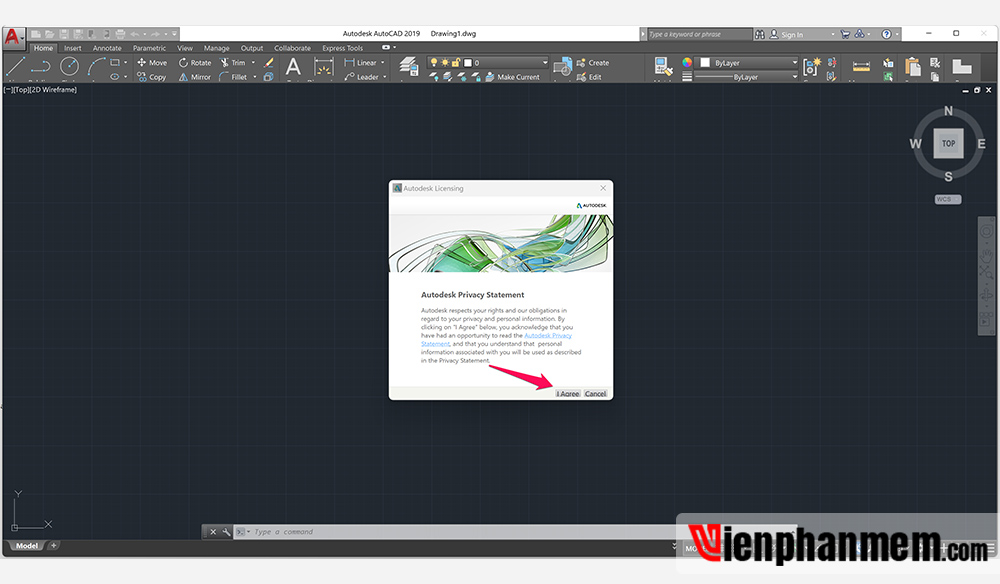Close the Autodesk Licensing dialog

click(x=603, y=188)
